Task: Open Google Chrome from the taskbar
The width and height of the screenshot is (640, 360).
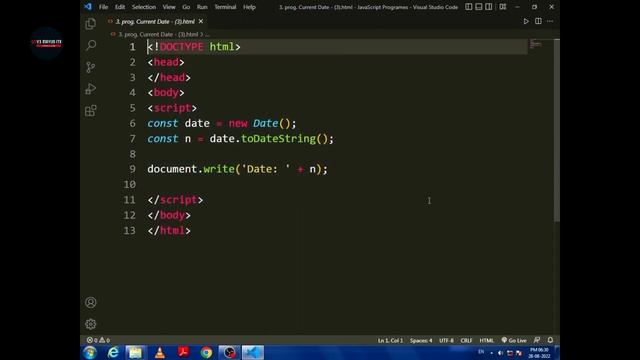Action: tap(207, 352)
